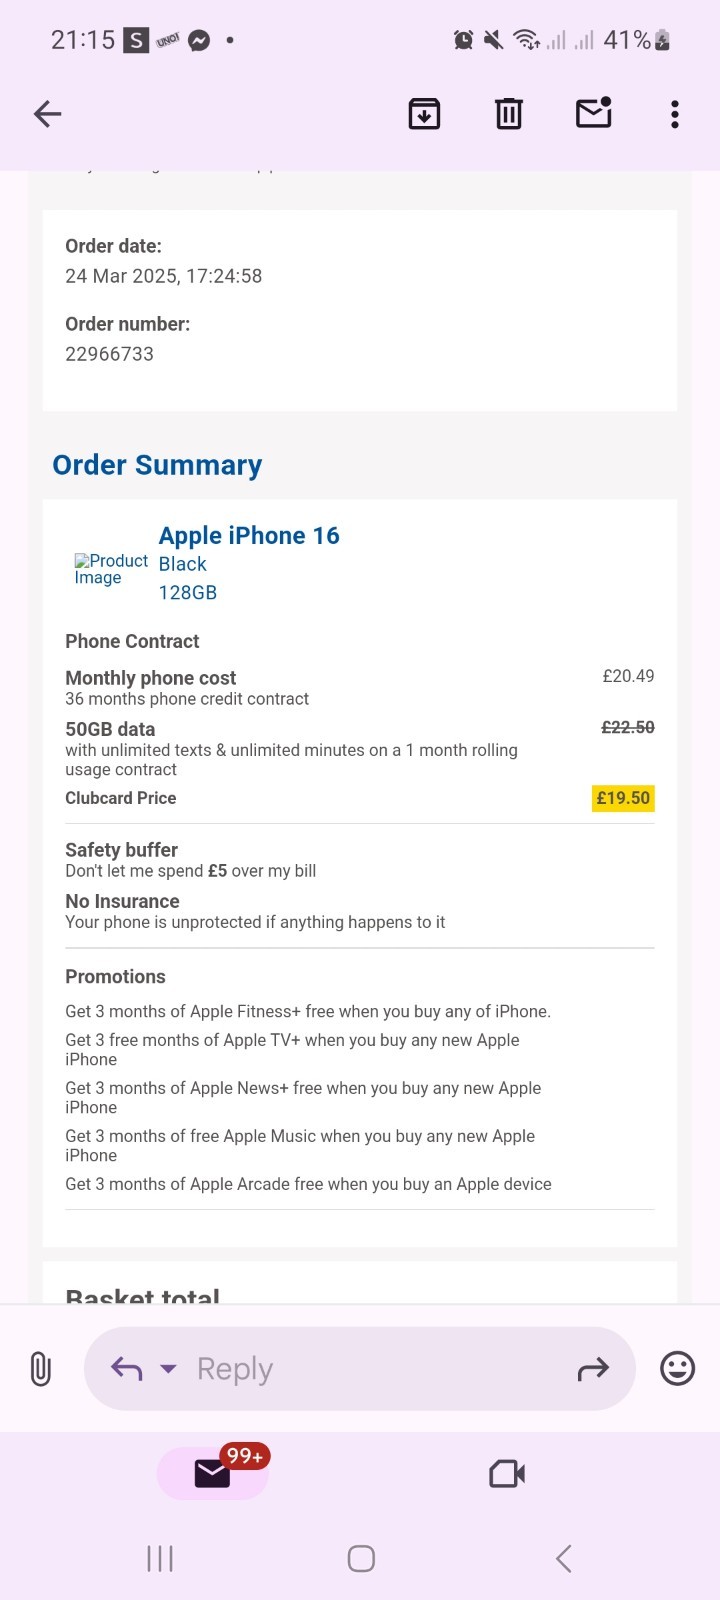Tap the Recents button in the navigation bar

[159, 1557]
